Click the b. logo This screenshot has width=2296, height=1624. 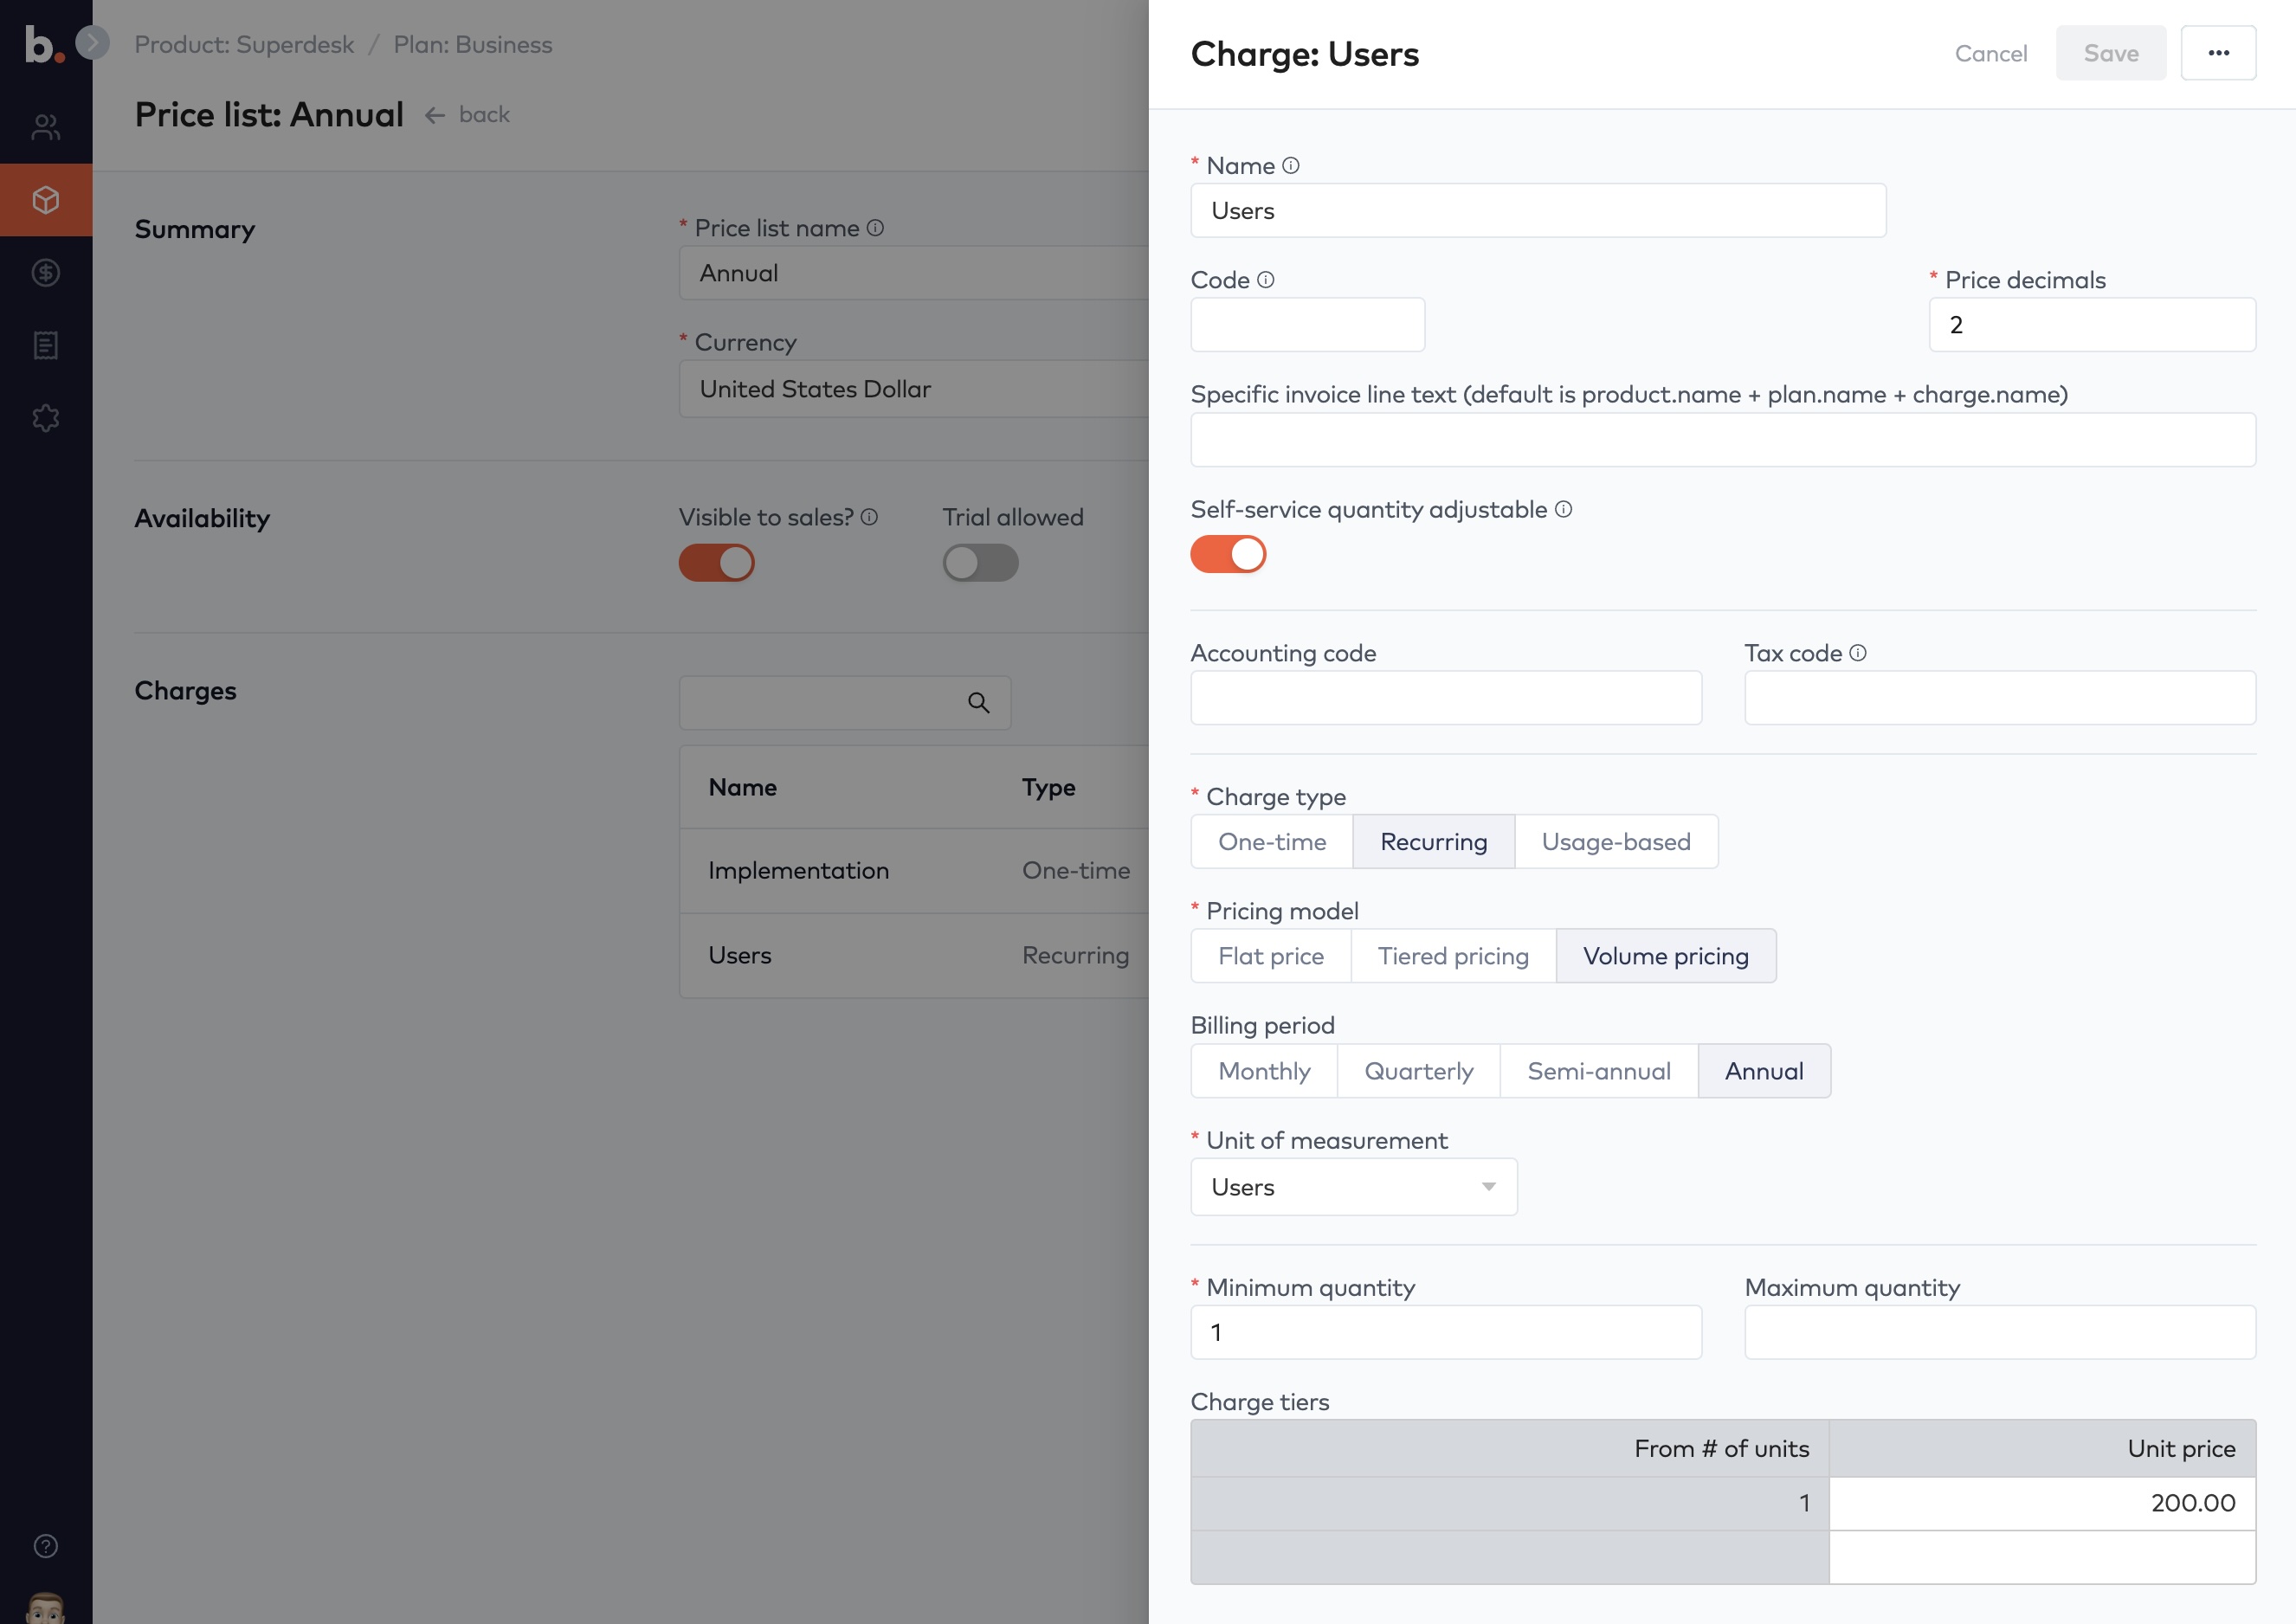[44, 45]
